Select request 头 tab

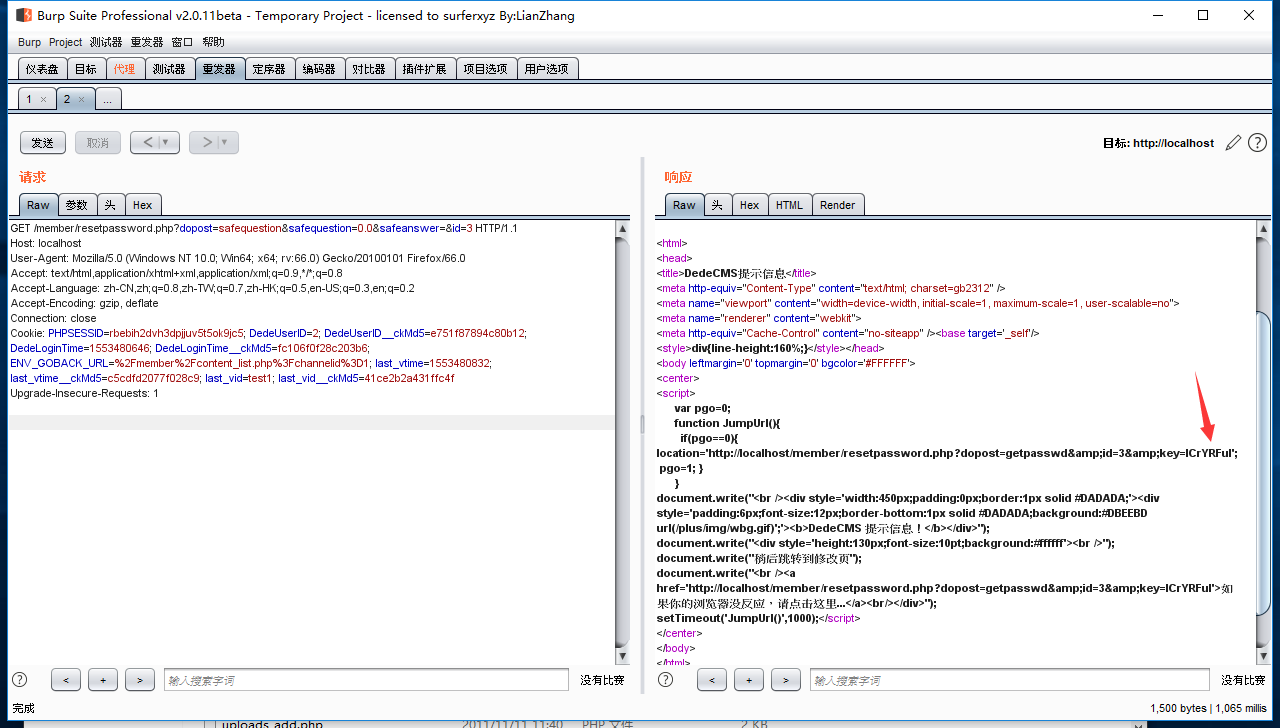coord(110,205)
